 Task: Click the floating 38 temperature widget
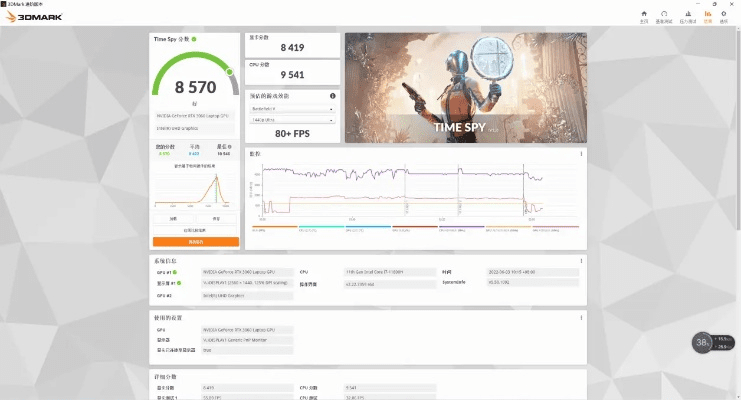click(701, 343)
